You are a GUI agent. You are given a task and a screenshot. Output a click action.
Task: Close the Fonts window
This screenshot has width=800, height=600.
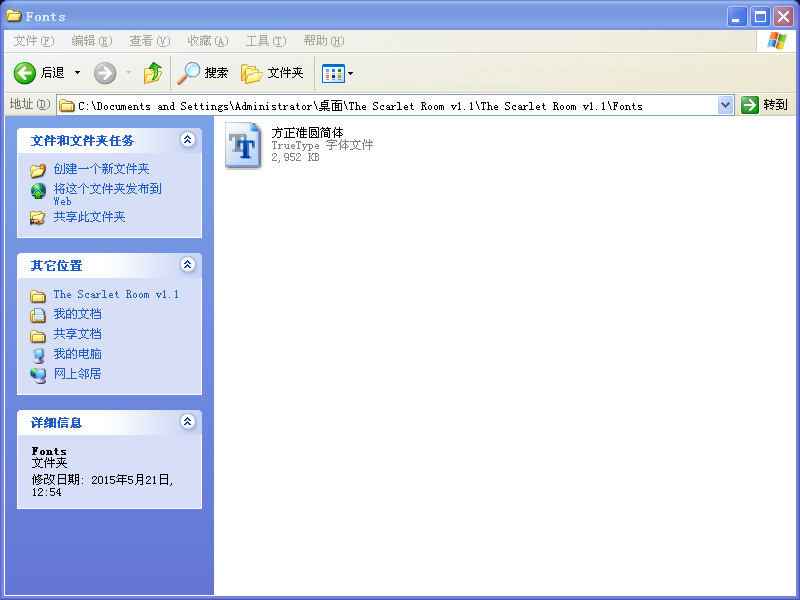[784, 17]
